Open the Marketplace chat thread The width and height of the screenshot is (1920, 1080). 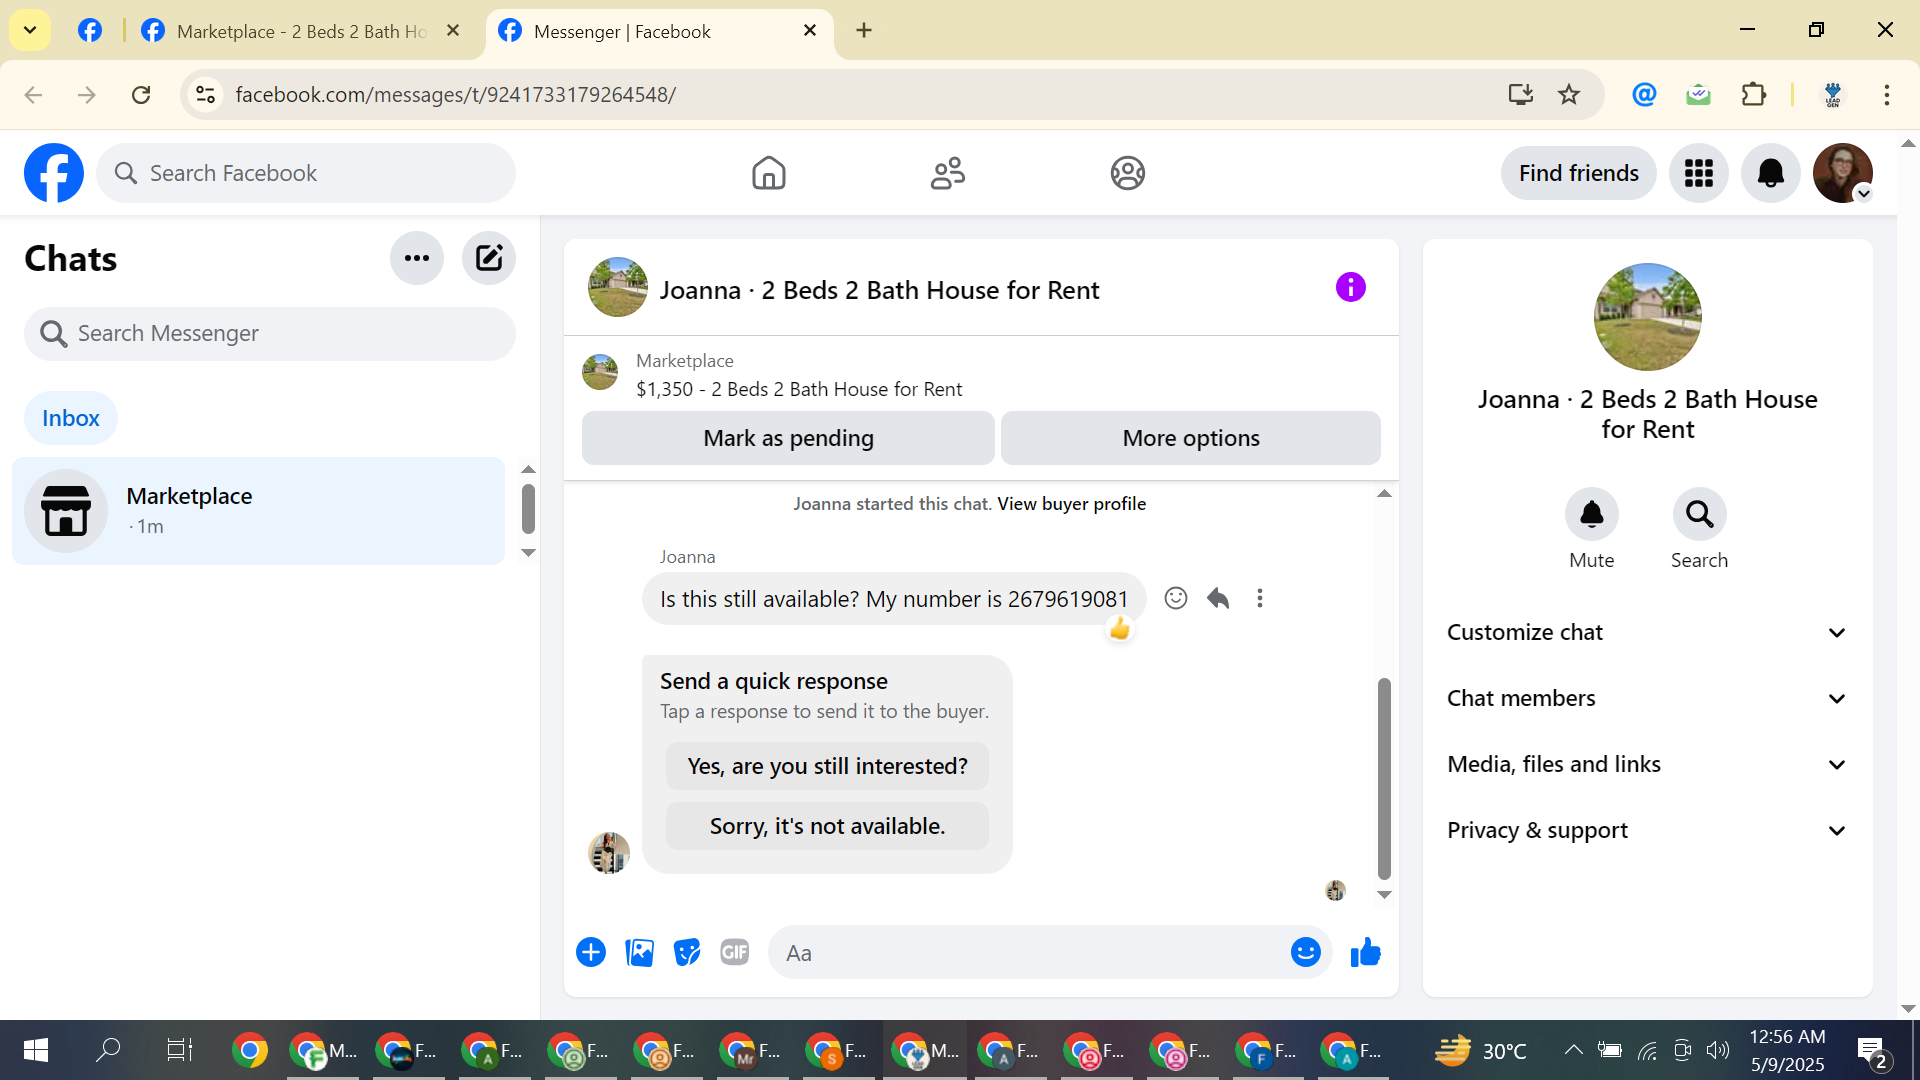pos(259,510)
